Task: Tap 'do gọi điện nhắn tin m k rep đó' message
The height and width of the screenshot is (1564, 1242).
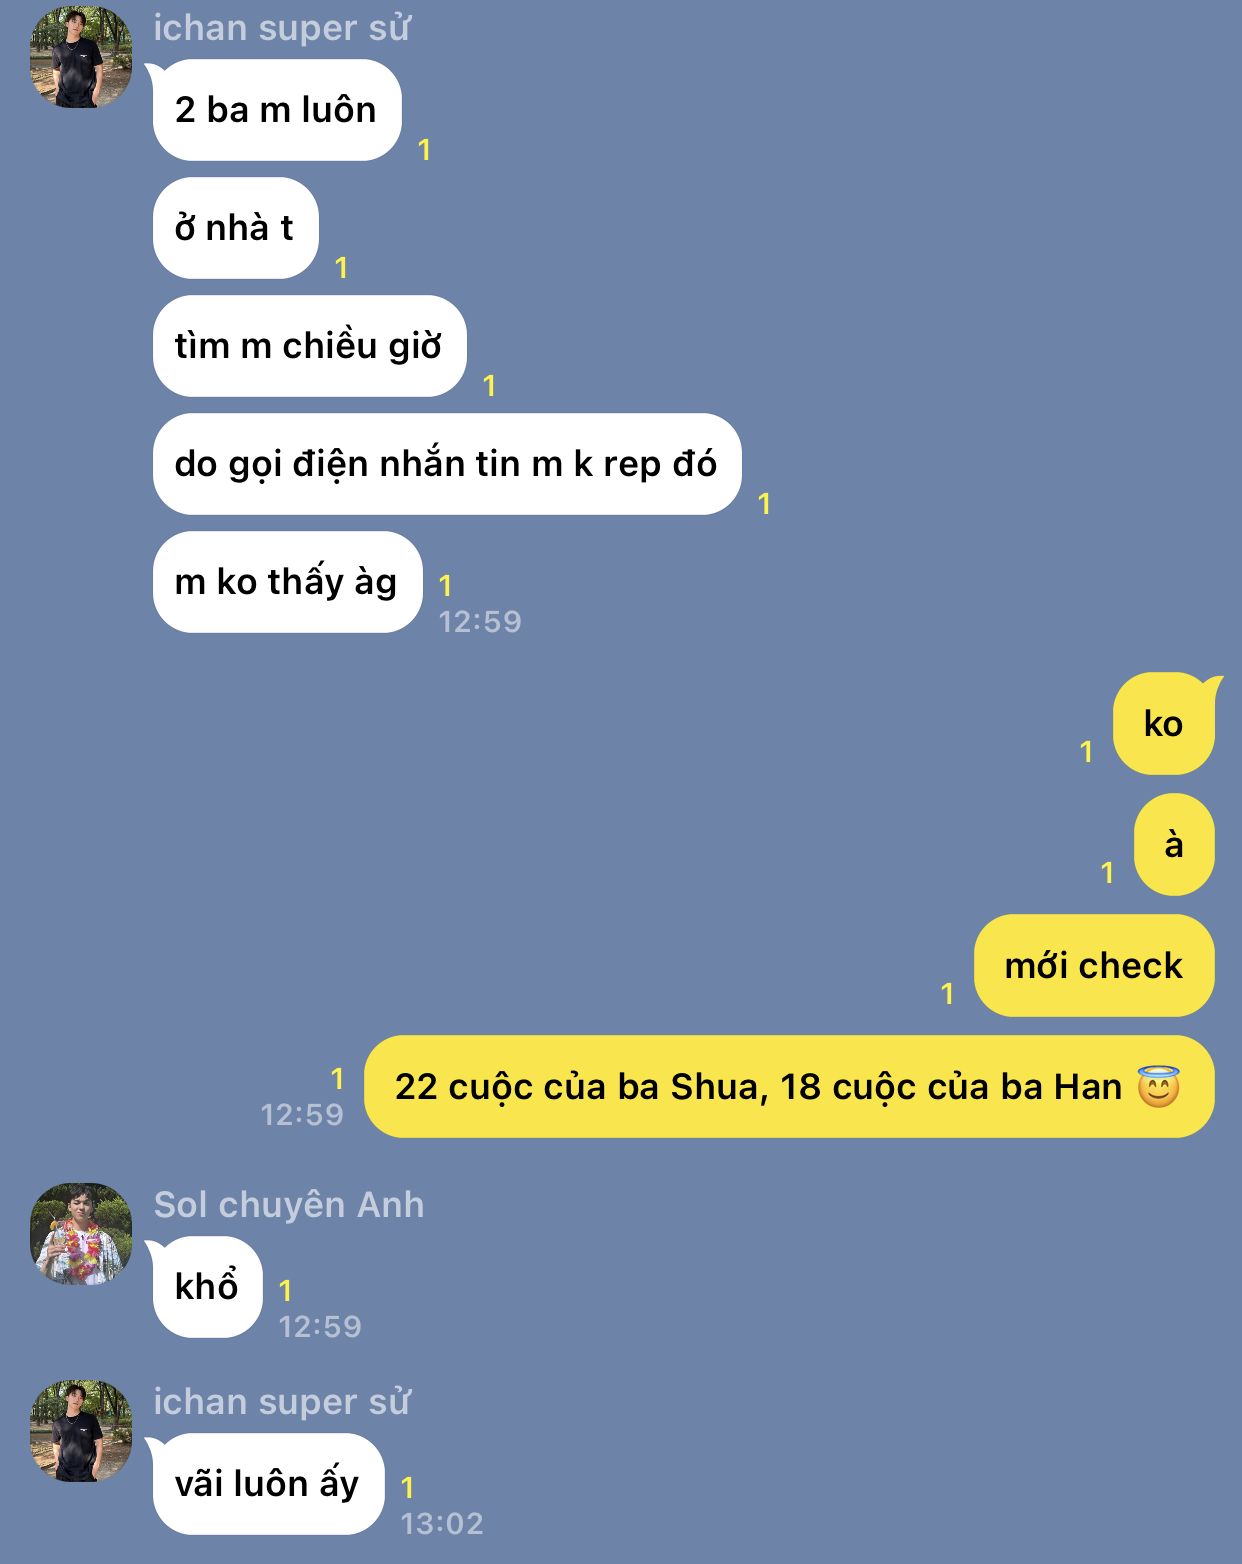Action: click(x=446, y=464)
